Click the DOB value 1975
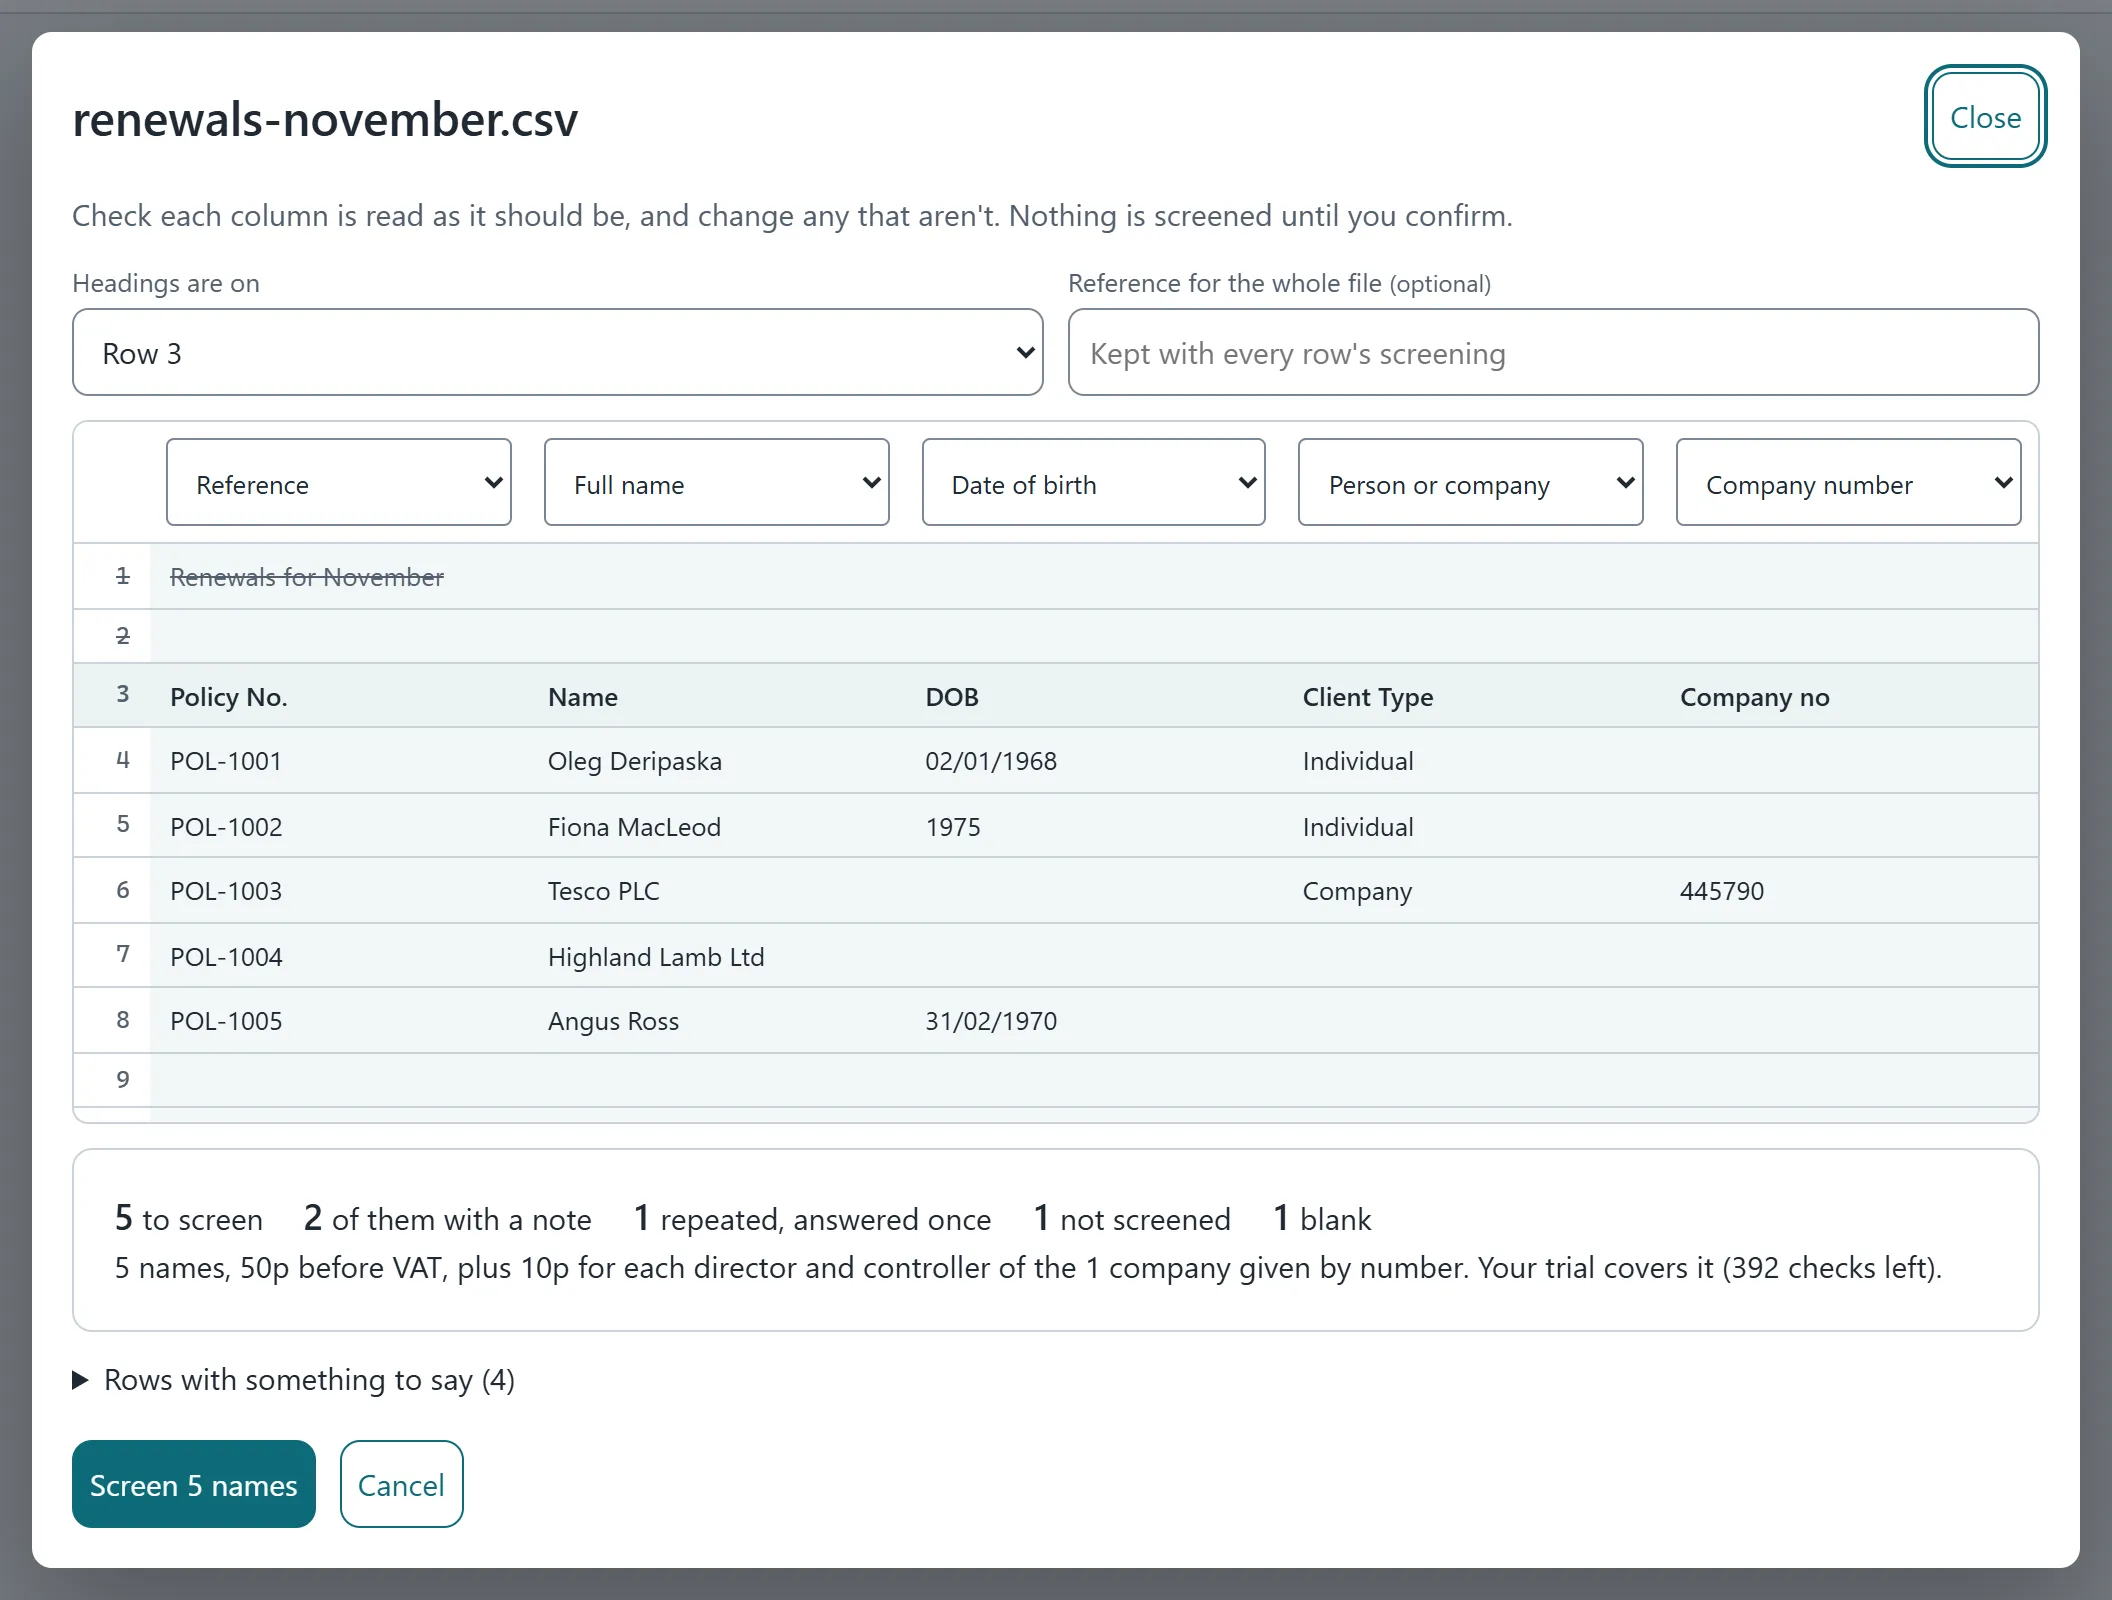The image size is (2112, 1600). pyautogui.click(x=953, y=827)
